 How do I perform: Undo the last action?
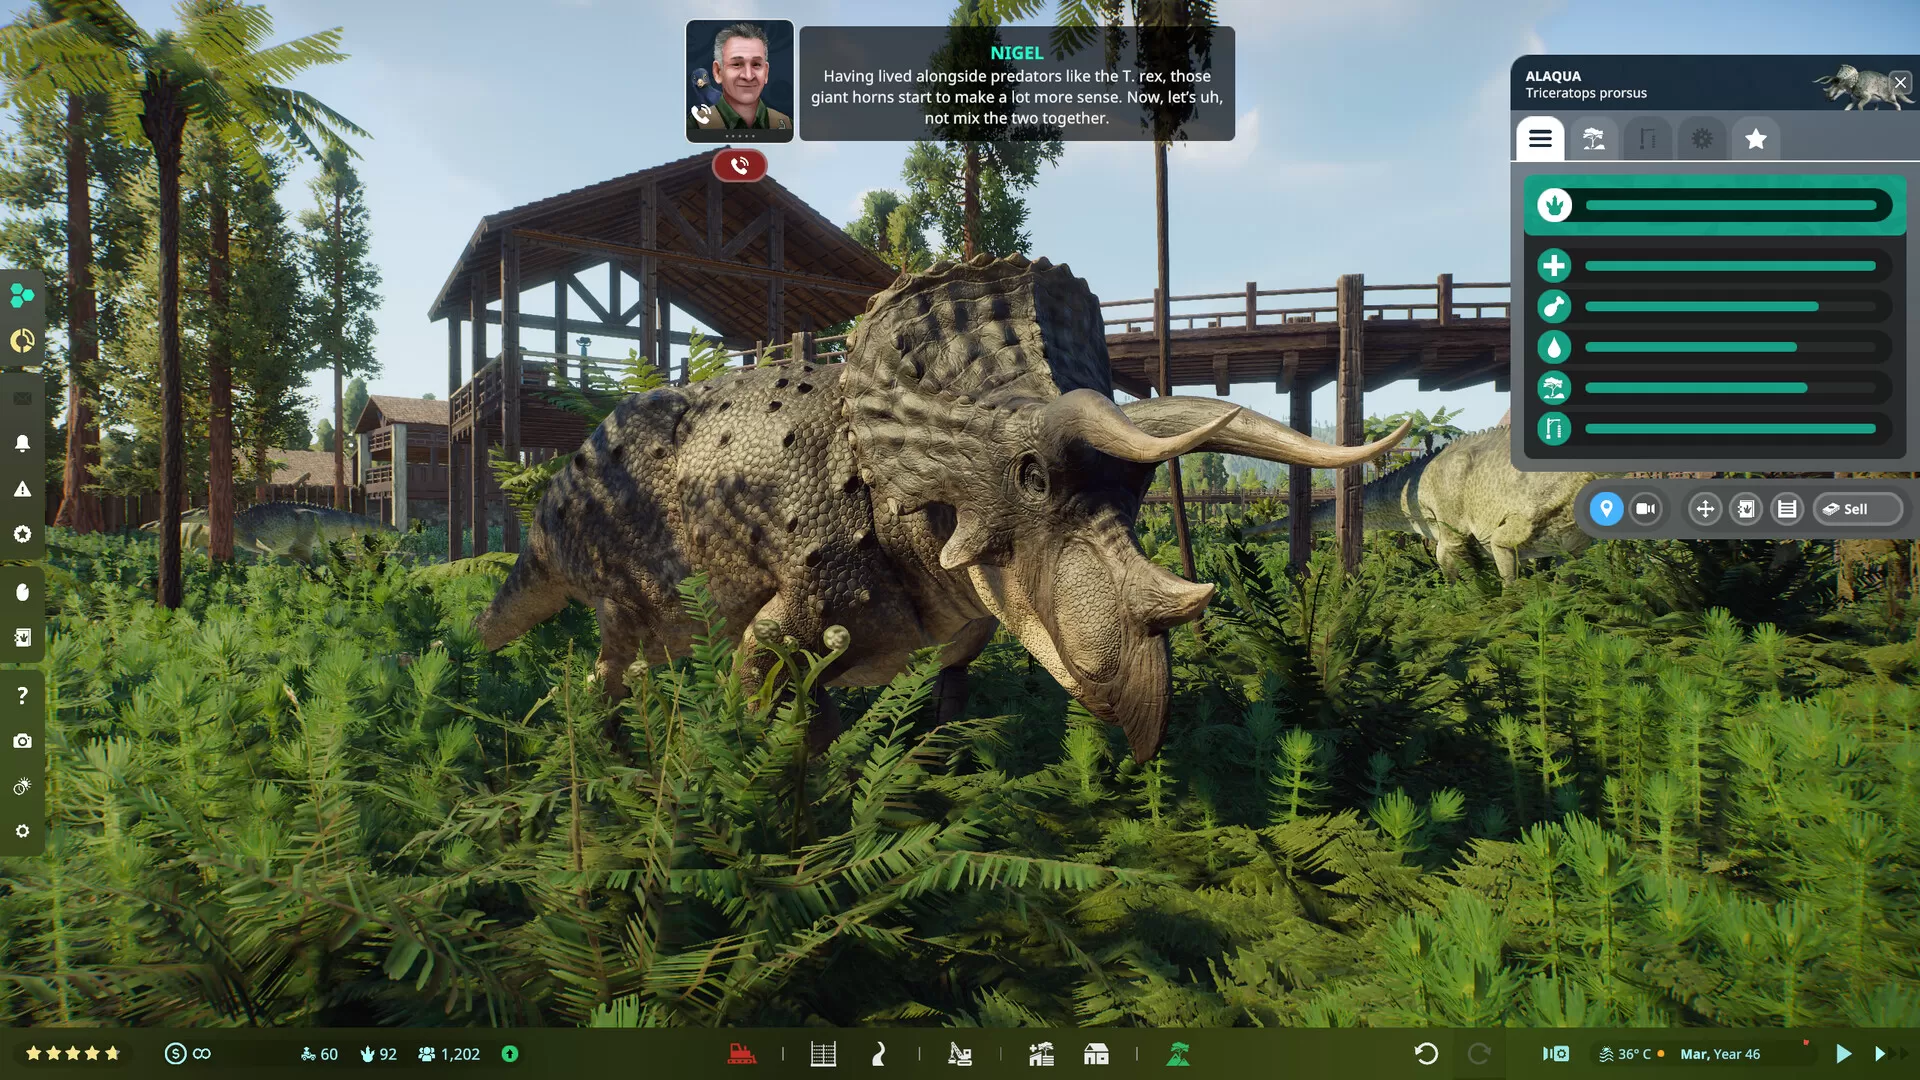[1424, 1053]
